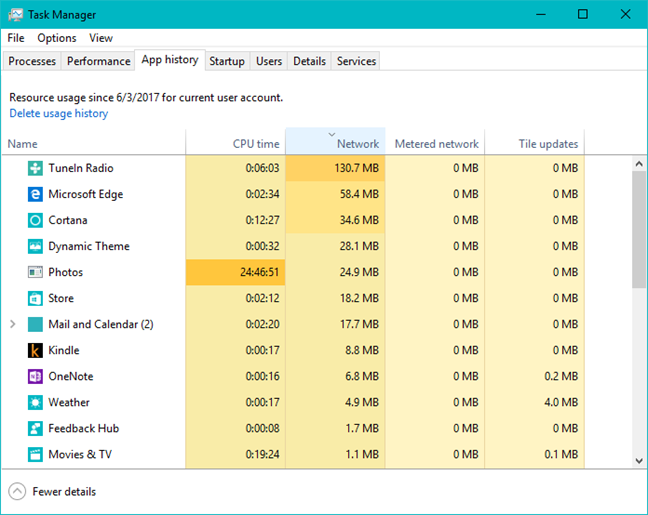Select the Photos row name
The width and height of the screenshot is (648, 515).
(x=66, y=272)
